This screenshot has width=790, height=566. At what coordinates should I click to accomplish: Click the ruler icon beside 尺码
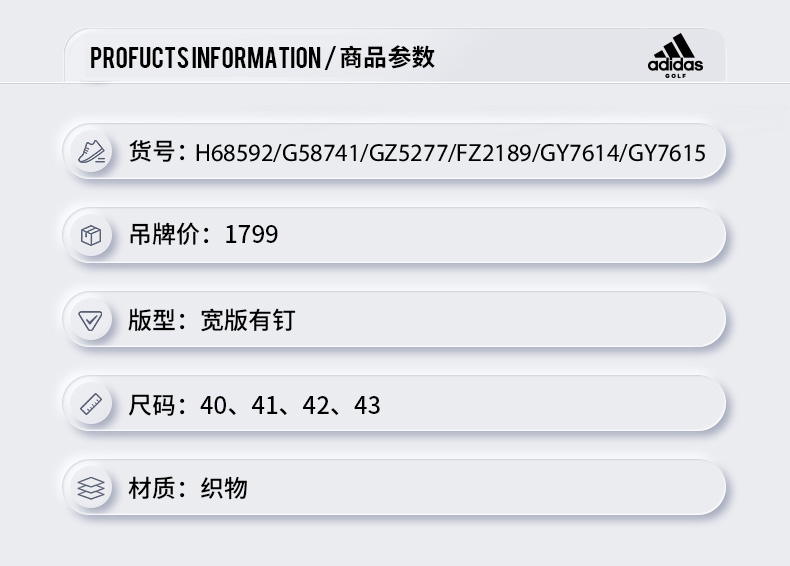91,404
